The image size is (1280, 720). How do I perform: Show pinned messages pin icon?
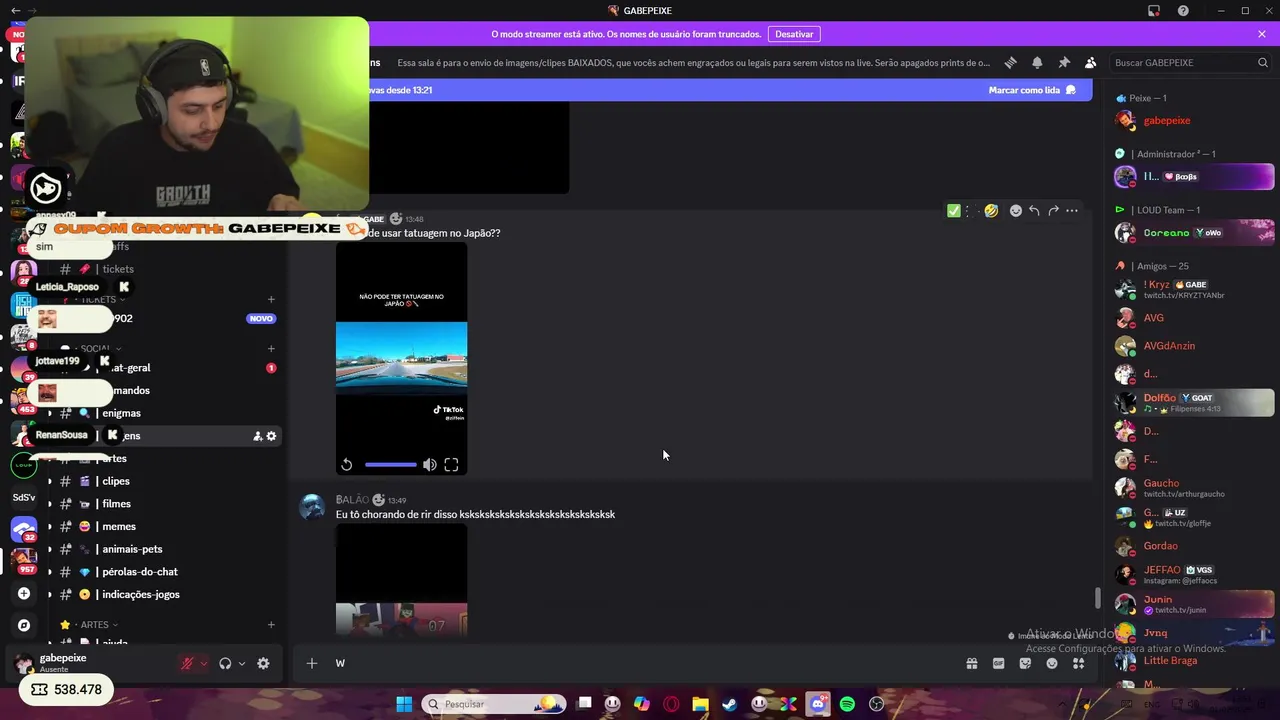coord(1064,62)
